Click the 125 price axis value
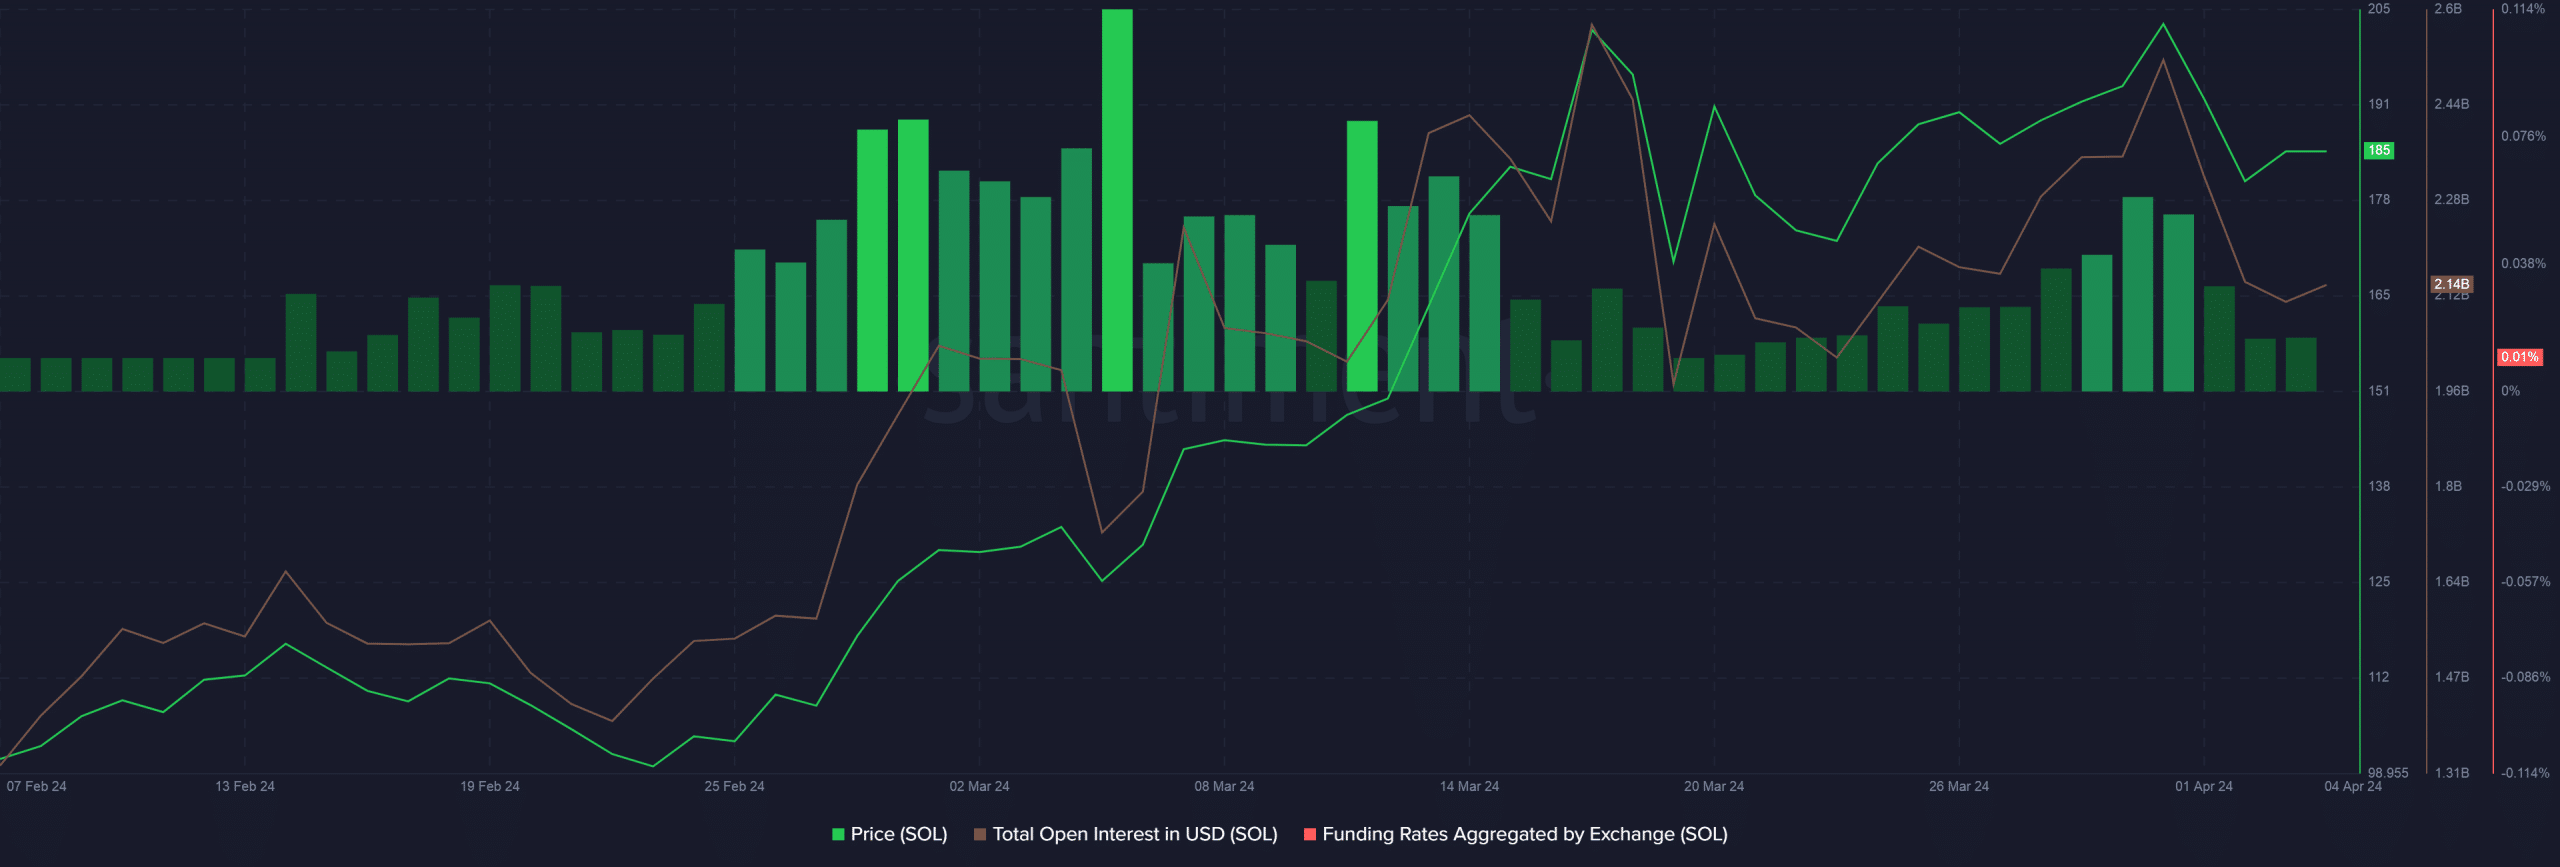 tap(2379, 581)
